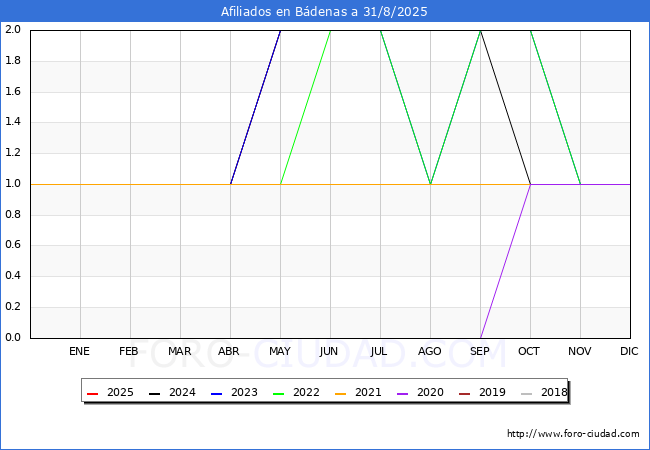
Task: Select the MAY month axis label
Action: click(280, 351)
